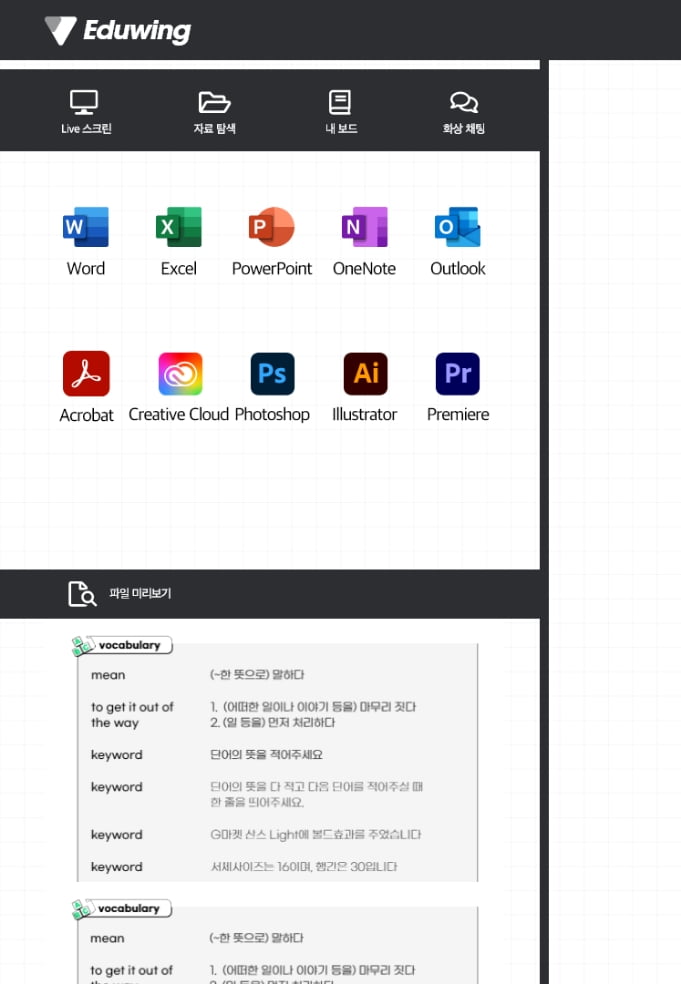Go to the 내 보드 tab
The image size is (681, 984).
click(340, 111)
